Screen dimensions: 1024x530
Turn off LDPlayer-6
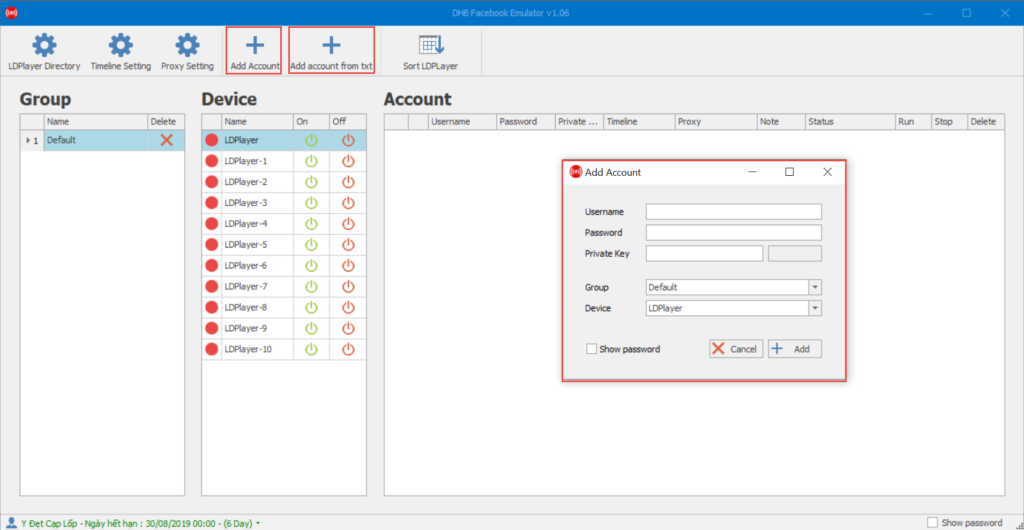click(348, 265)
